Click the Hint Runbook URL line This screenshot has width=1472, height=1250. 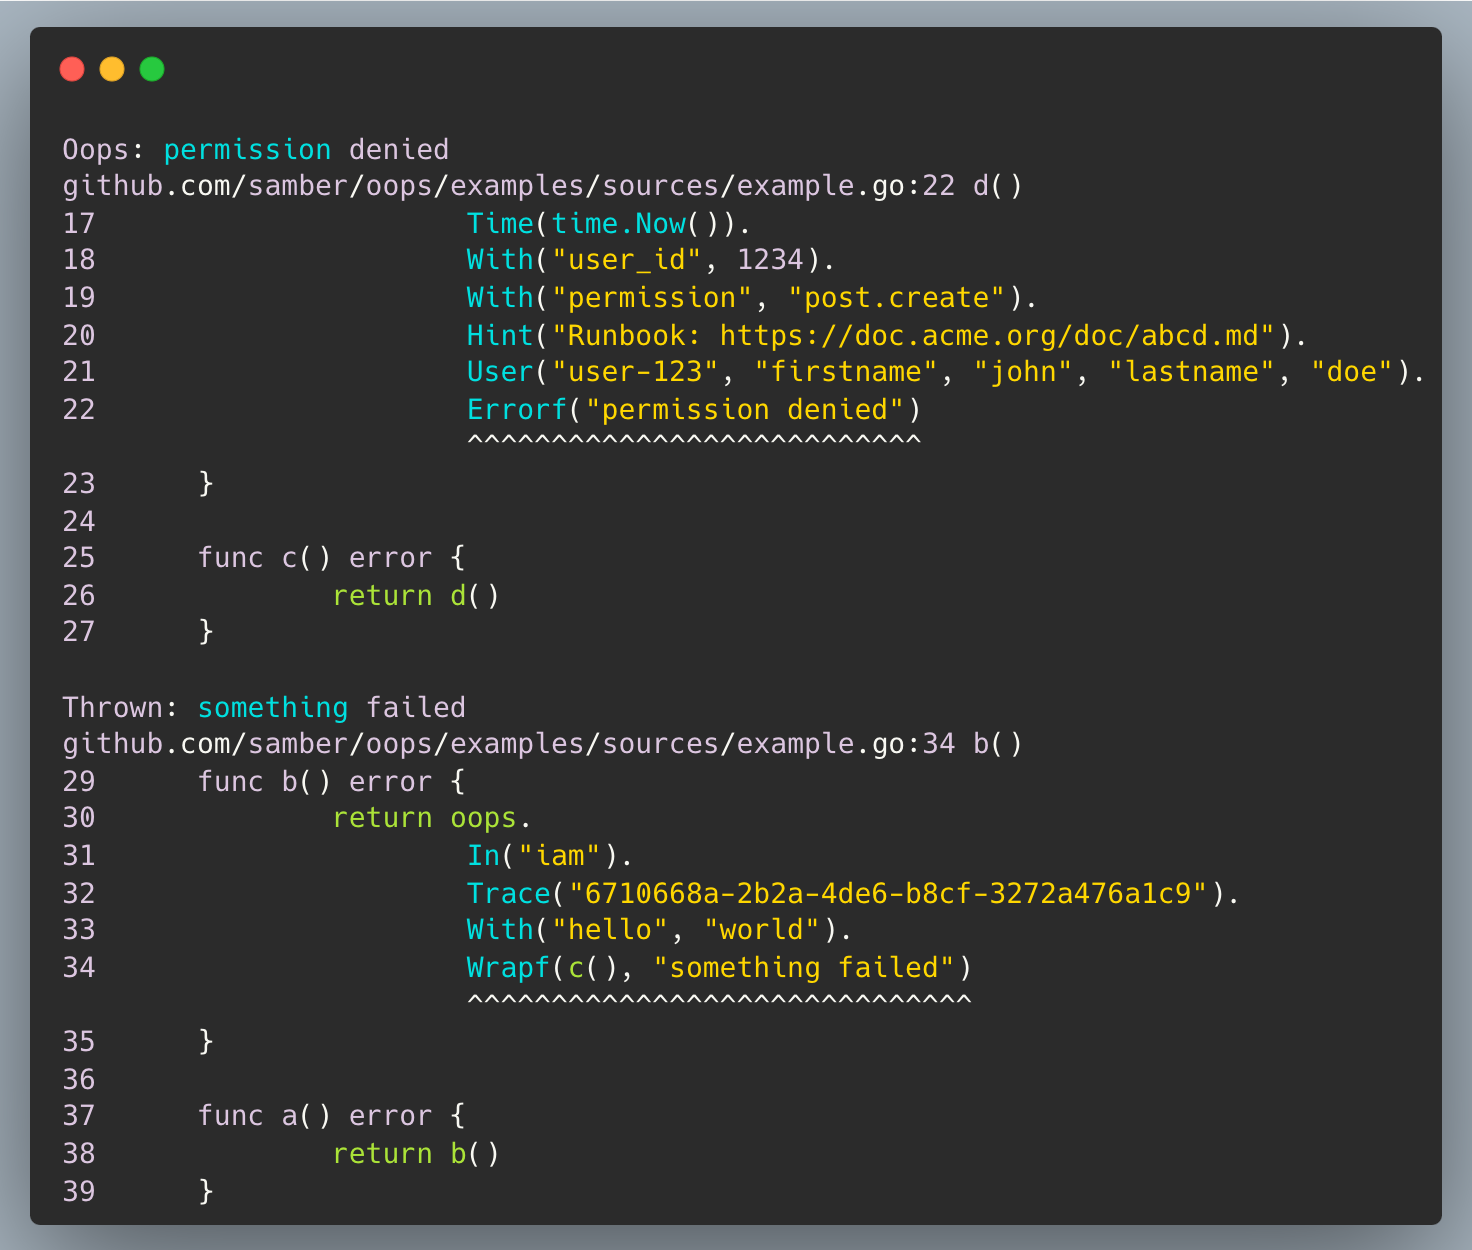pos(886,335)
